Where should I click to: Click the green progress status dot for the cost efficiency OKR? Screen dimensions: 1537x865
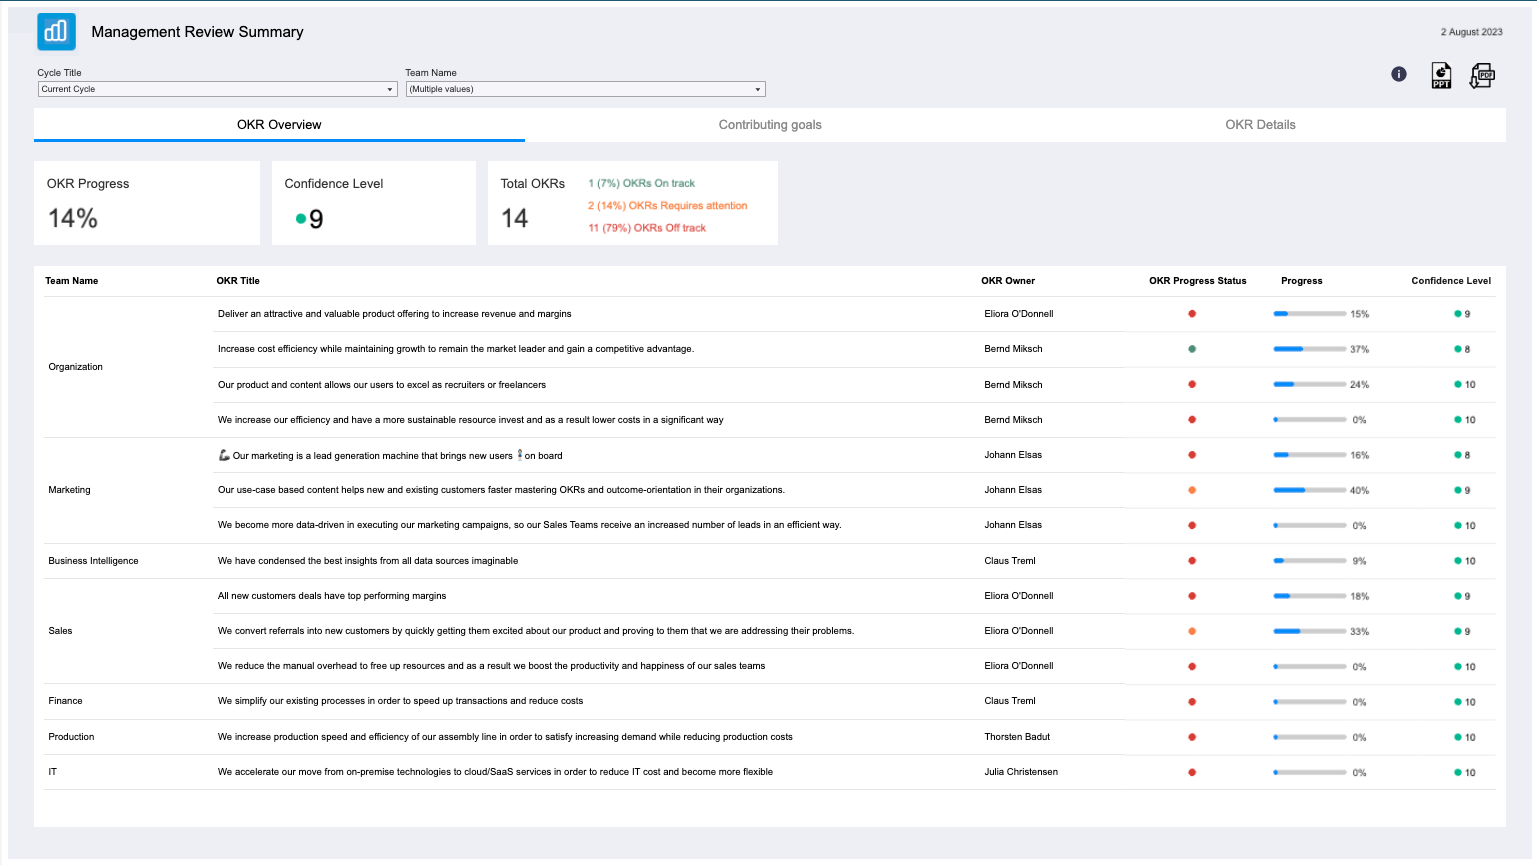click(1191, 349)
